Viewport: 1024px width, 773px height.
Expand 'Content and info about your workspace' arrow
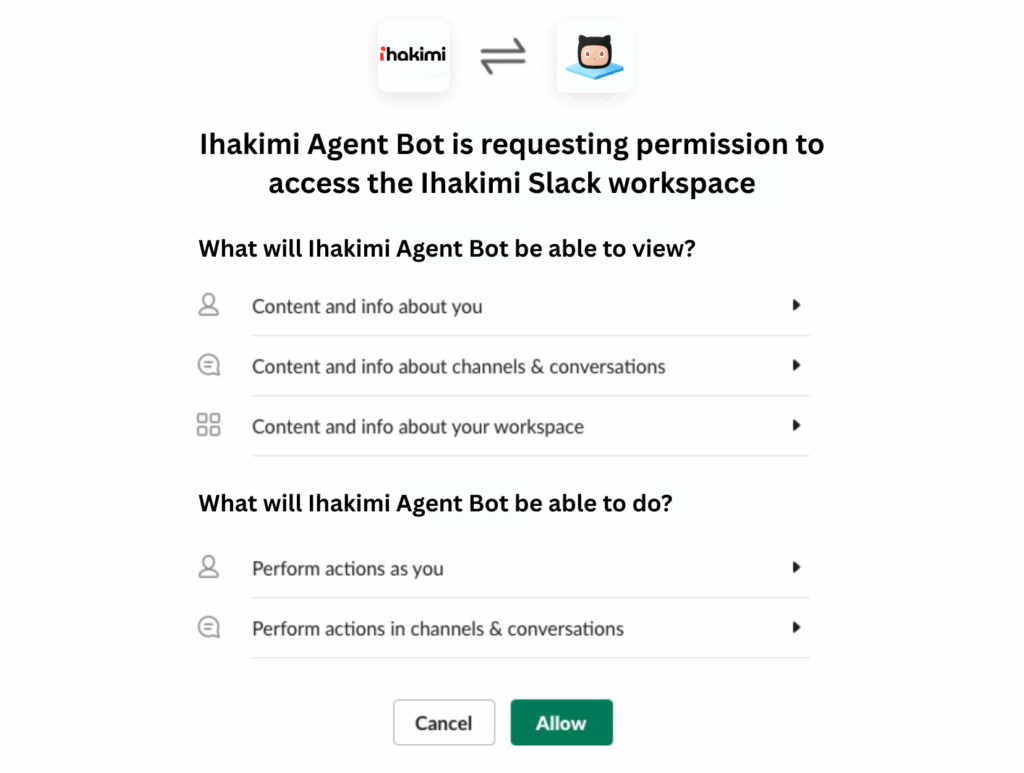click(x=796, y=425)
